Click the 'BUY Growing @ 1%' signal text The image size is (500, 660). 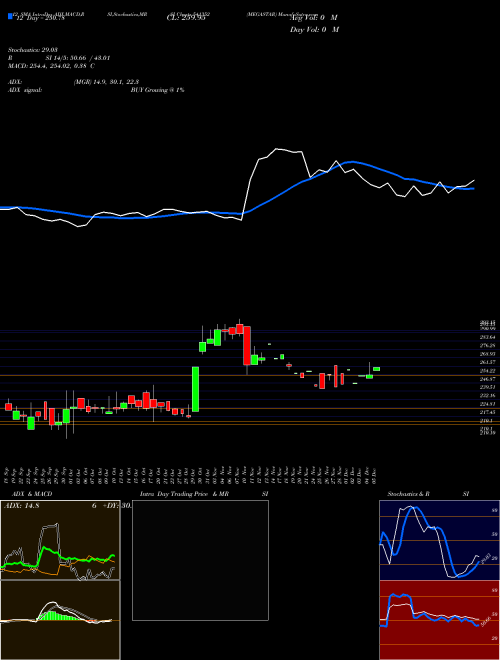(x=157, y=90)
